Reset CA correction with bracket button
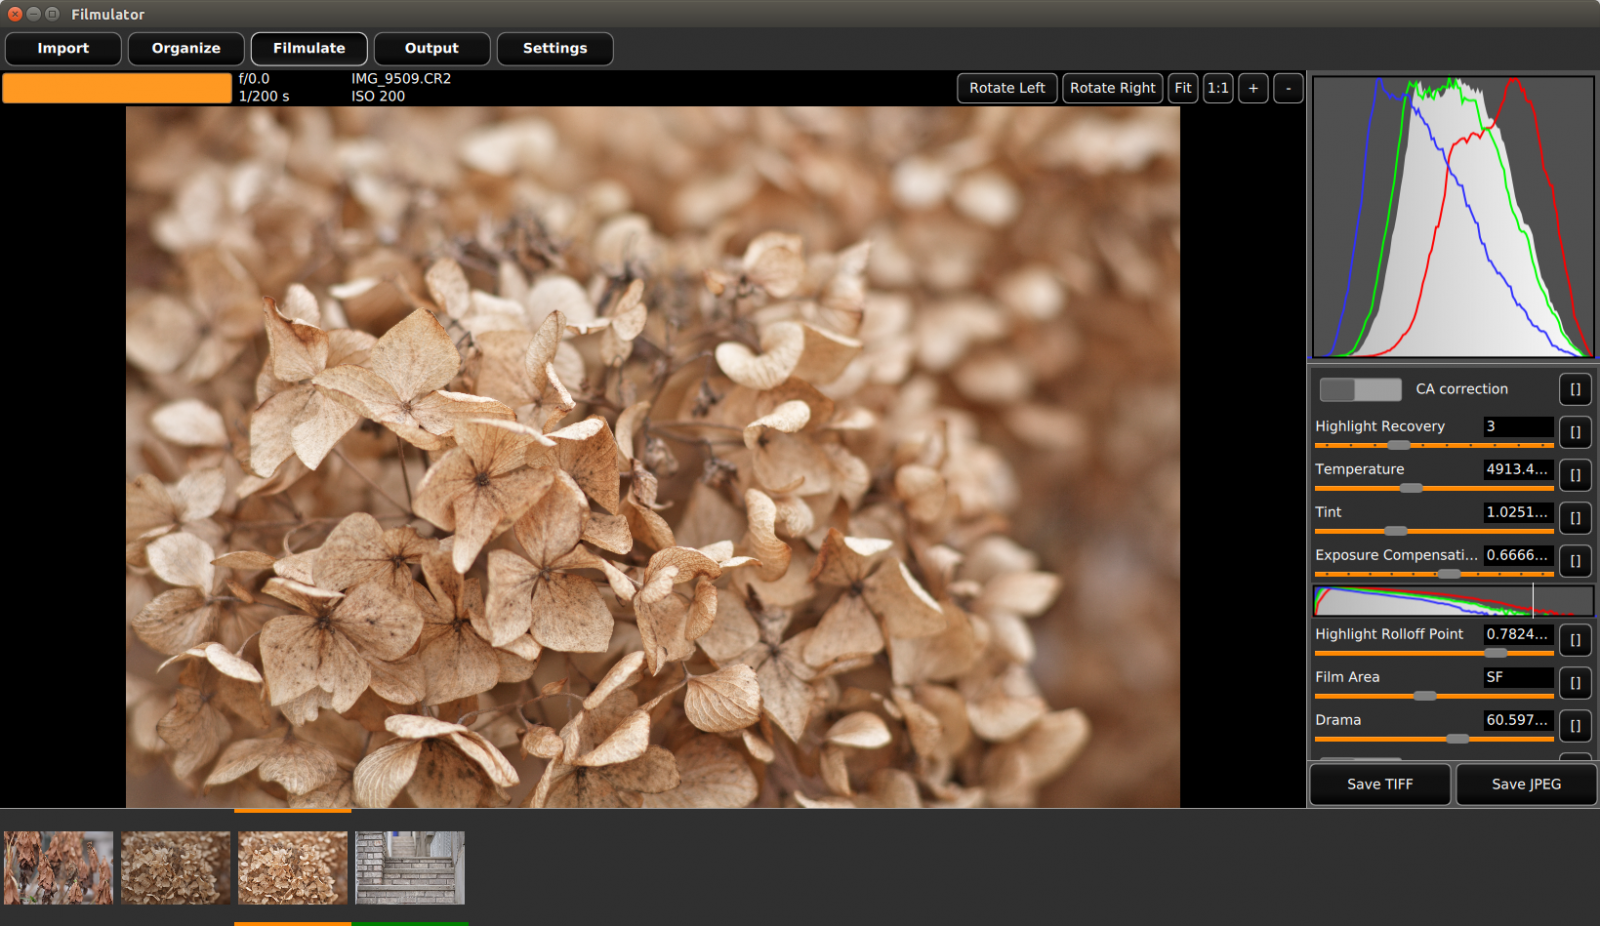 coord(1575,389)
